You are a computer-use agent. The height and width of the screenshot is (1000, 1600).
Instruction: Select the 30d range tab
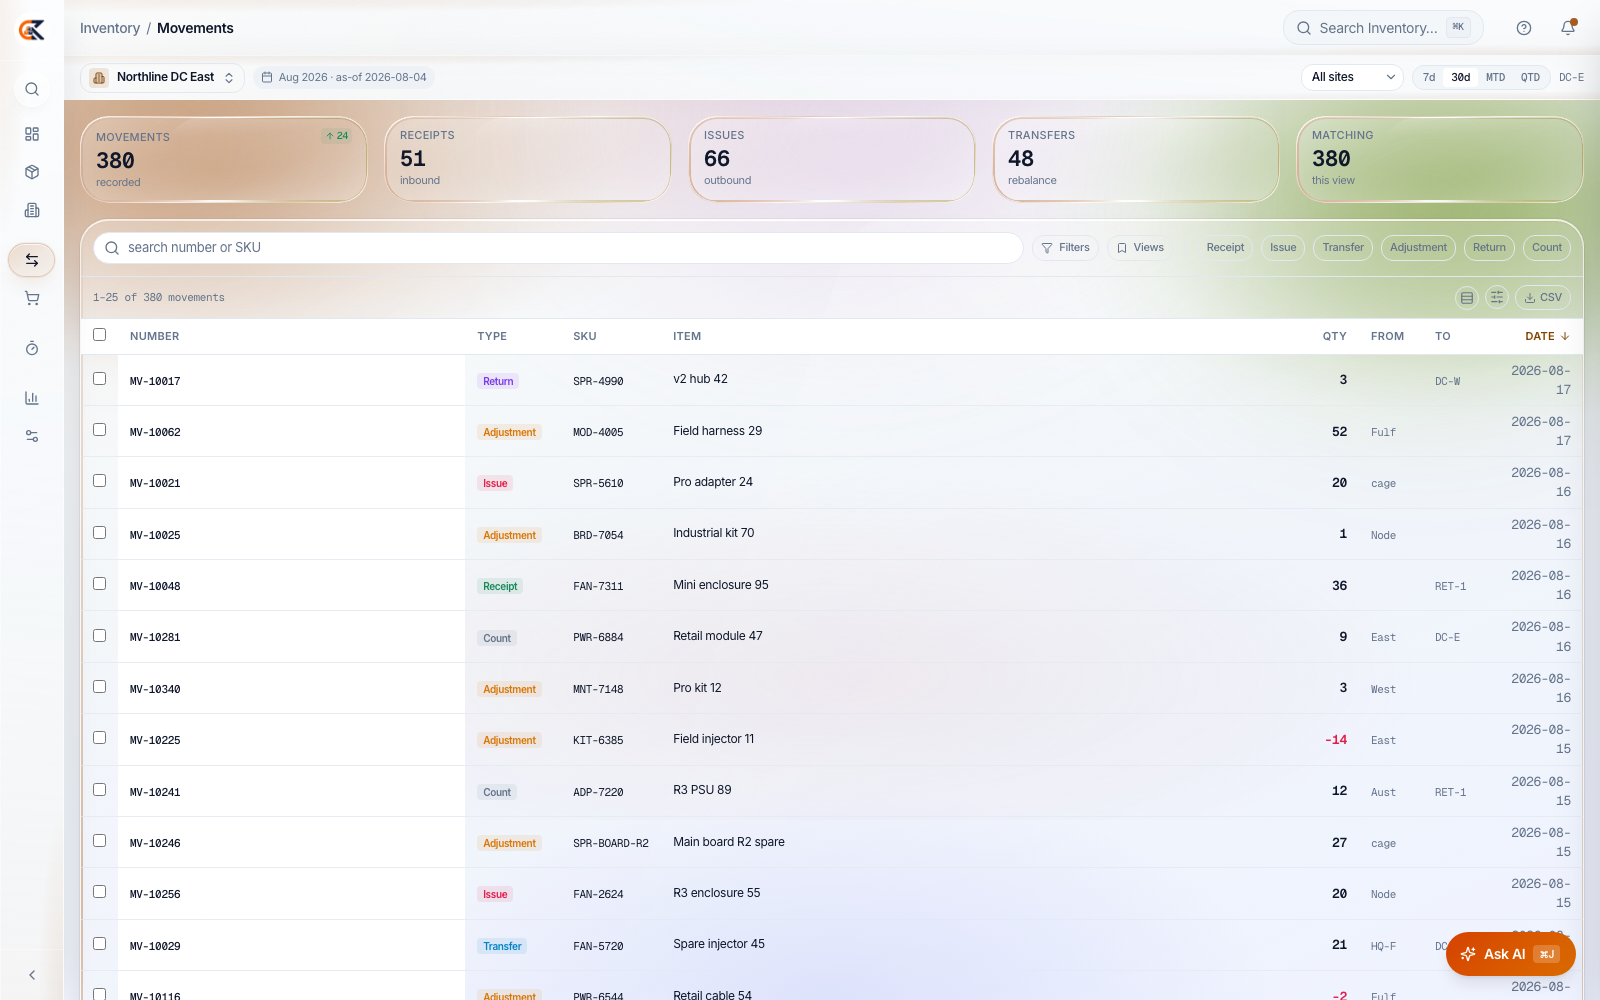(x=1461, y=77)
